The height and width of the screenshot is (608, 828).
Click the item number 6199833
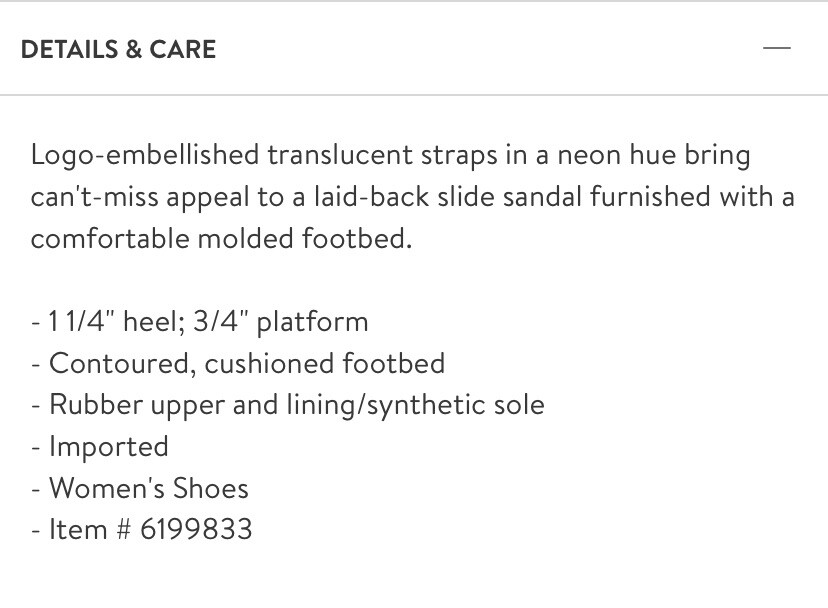coord(196,529)
